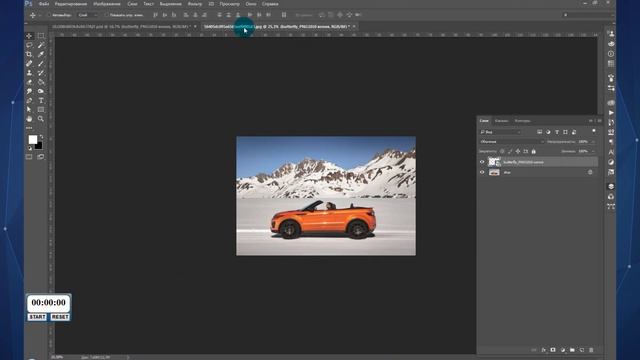
Task: Turn layer filtering on or off
Action: (x=594, y=131)
